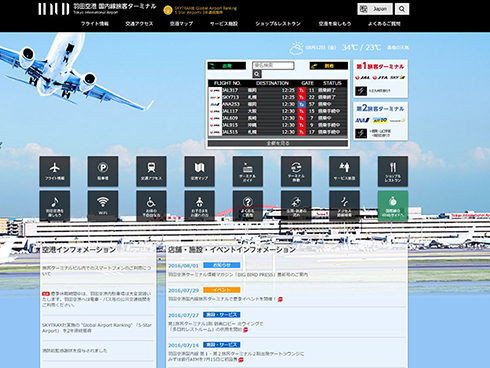Click the flight board search magnifier
The height and width of the screenshot is (368, 490).
click(x=257, y=74)
